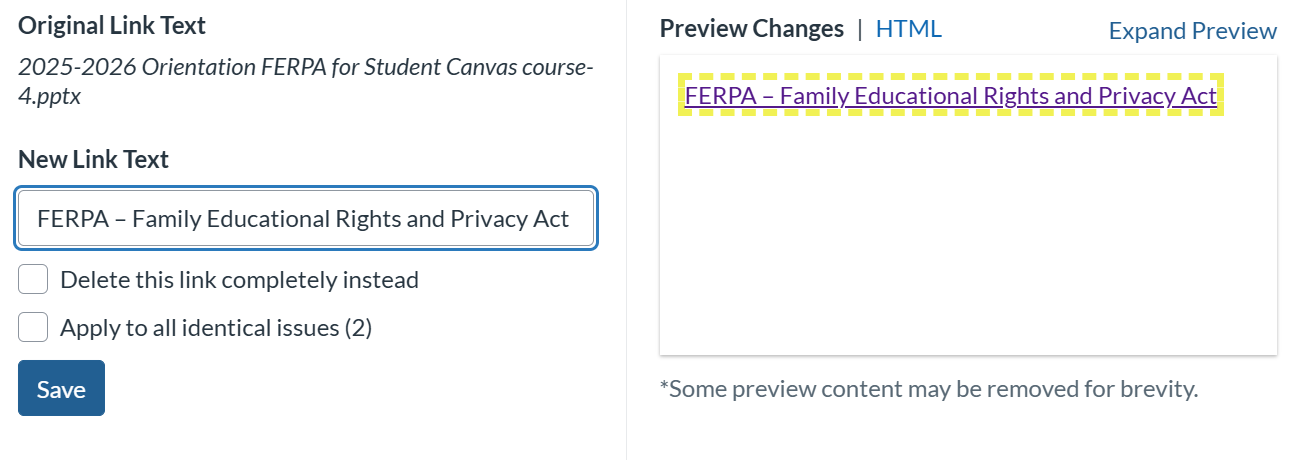The height and width of the screenshot is (460, 1305).
Task: Follow the FERPA link in the preview
Action: (x=950, y=96)
